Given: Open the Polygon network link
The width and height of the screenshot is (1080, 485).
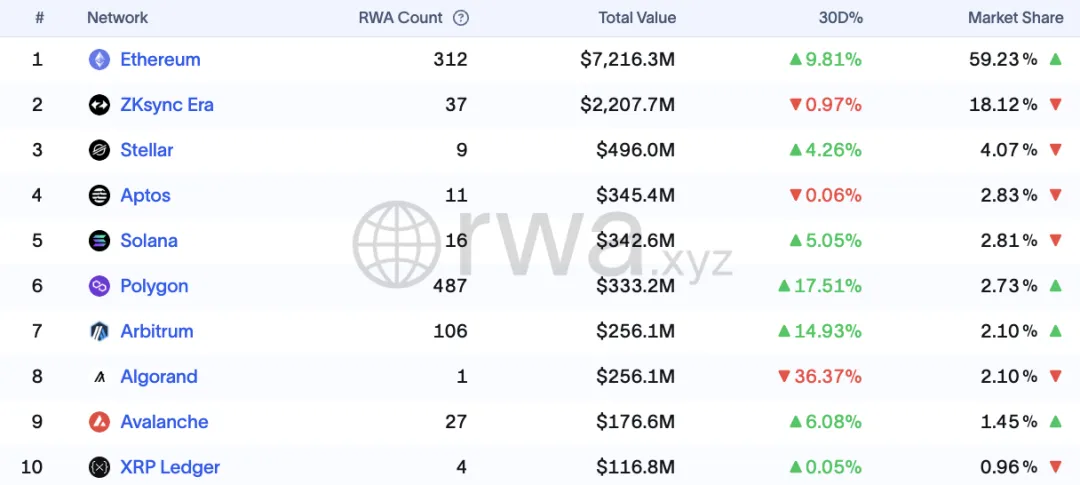Looking at the screenshot, I should pos(154,286).
